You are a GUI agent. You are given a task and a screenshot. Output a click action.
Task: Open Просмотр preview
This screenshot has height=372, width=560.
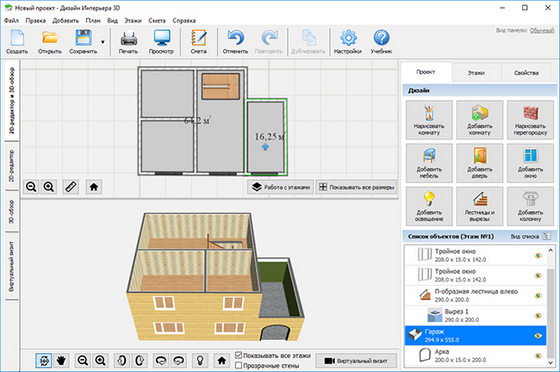[161, 42]
